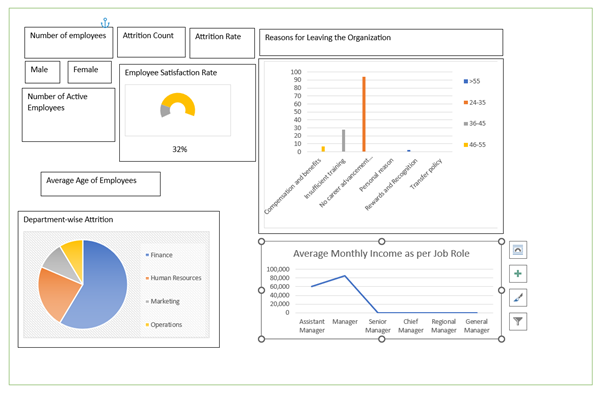Select the Attrition Rate text box
602x394 pixels.
tap(222, 43)
